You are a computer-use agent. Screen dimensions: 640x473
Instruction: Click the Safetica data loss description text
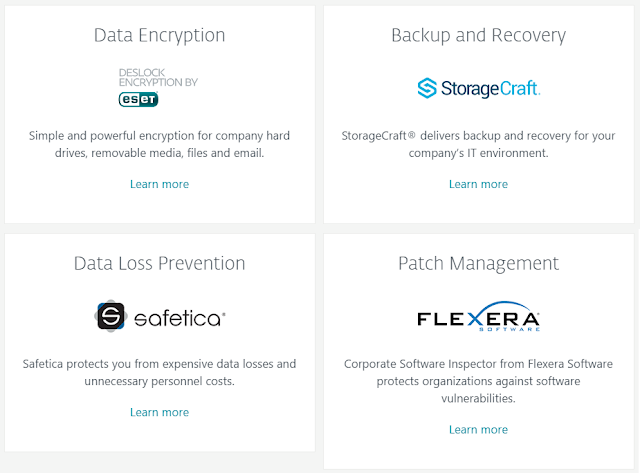(159, 373)
